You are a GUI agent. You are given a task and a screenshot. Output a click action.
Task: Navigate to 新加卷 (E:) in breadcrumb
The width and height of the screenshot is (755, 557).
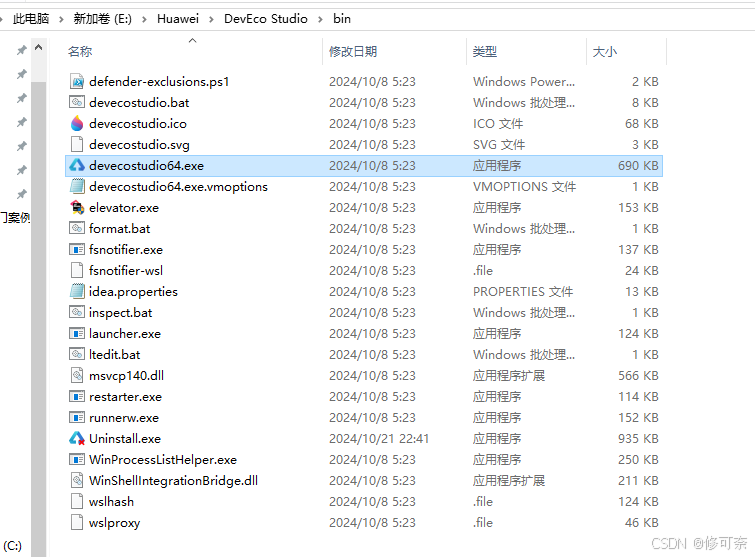[102, 19]
